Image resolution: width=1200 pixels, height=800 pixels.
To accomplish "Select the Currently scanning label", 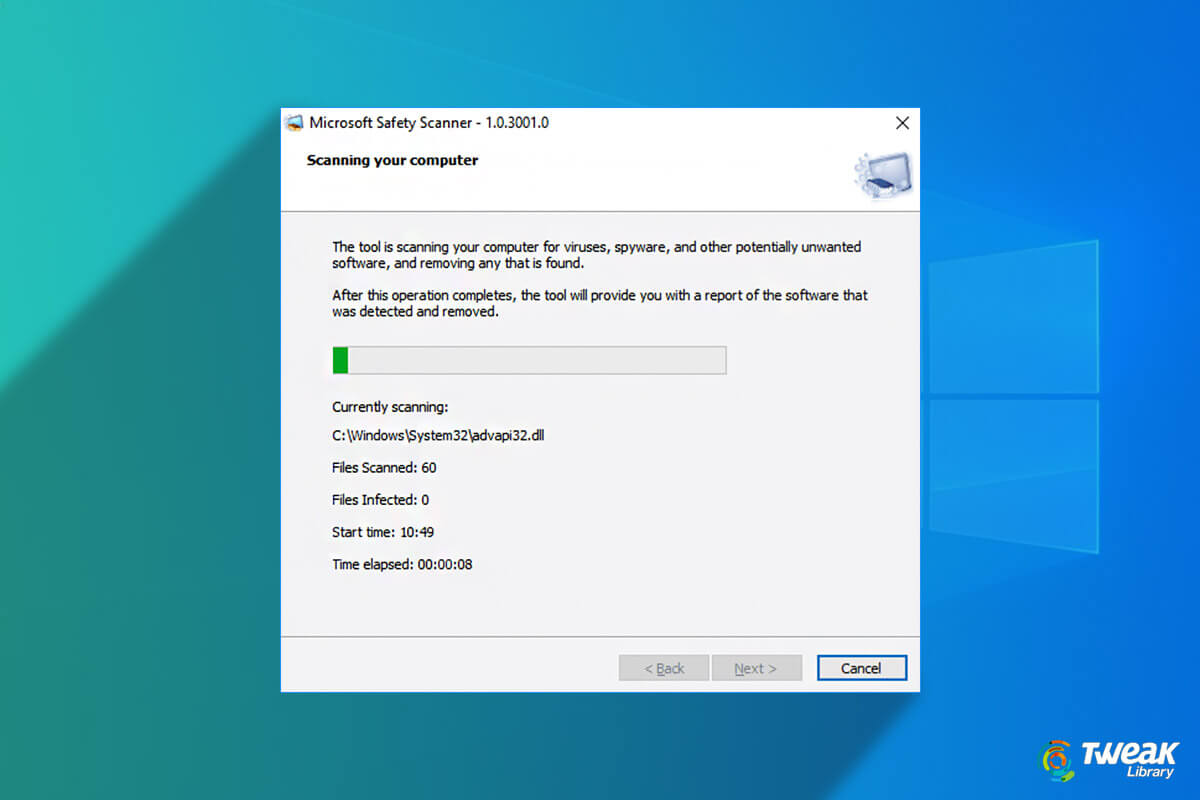I will pos(390,407).
